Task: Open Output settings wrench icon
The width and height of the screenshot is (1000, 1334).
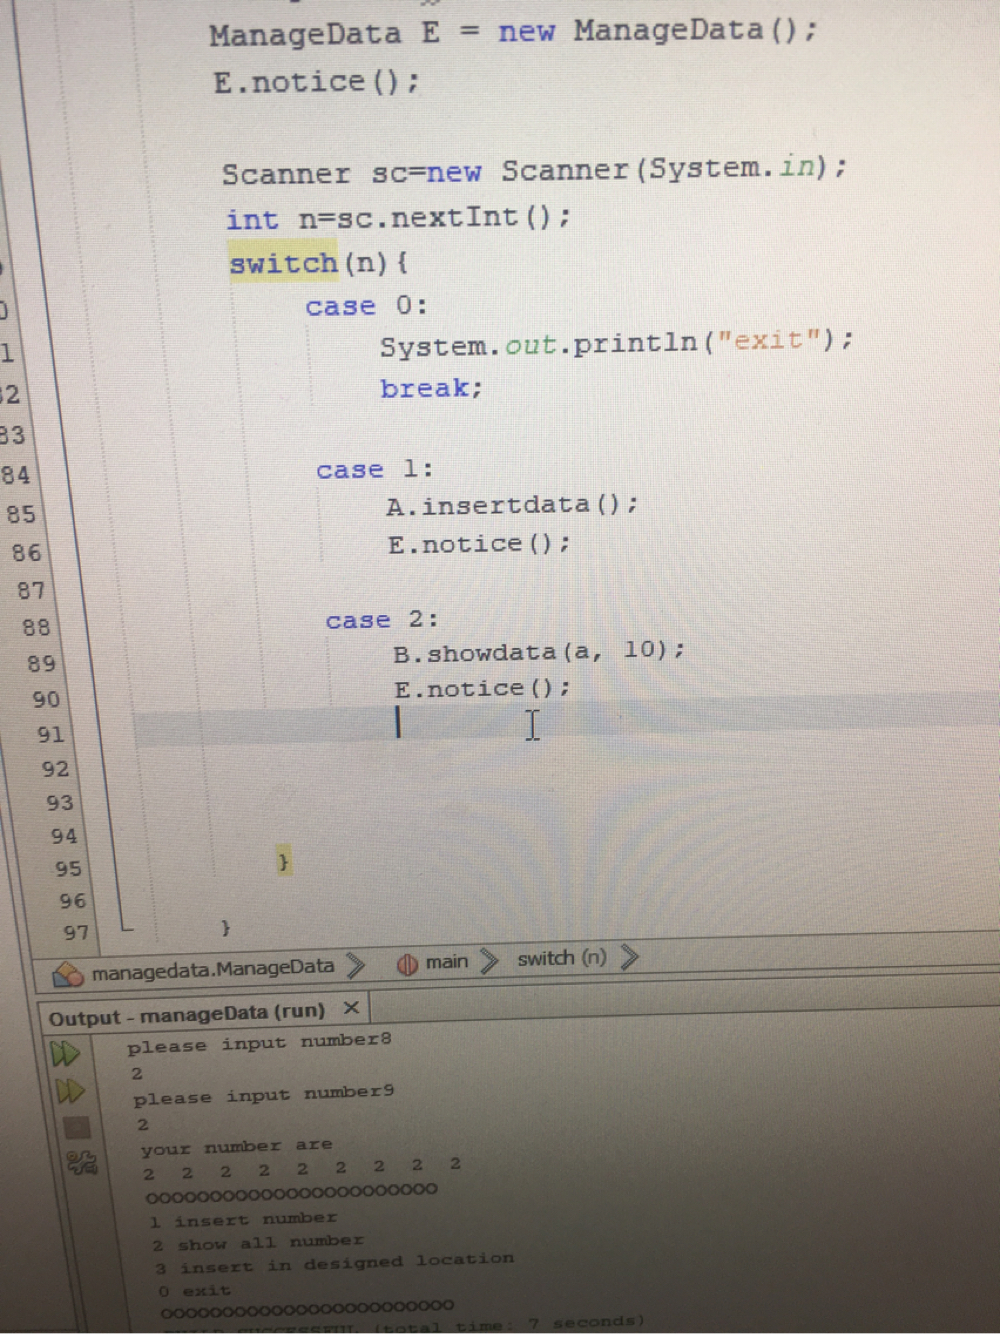Action: [83, 1163]
